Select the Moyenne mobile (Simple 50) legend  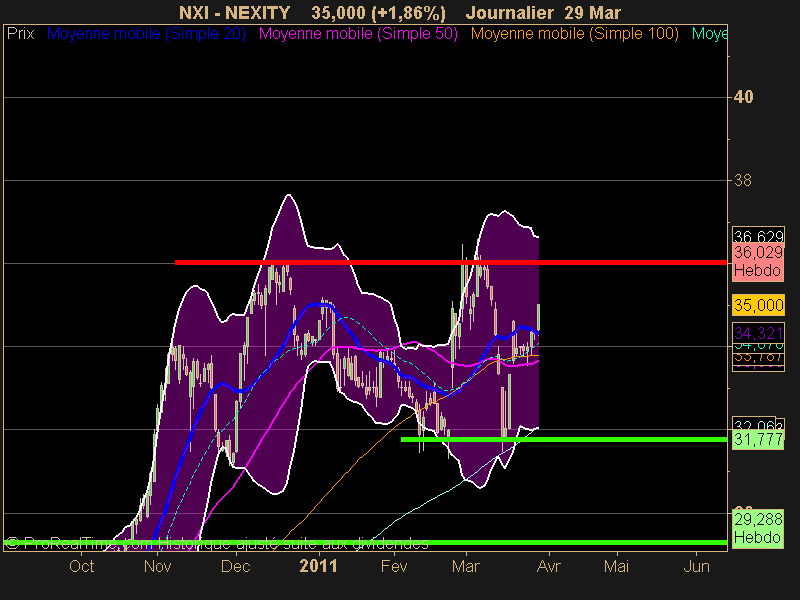click(x=358, y=34)
